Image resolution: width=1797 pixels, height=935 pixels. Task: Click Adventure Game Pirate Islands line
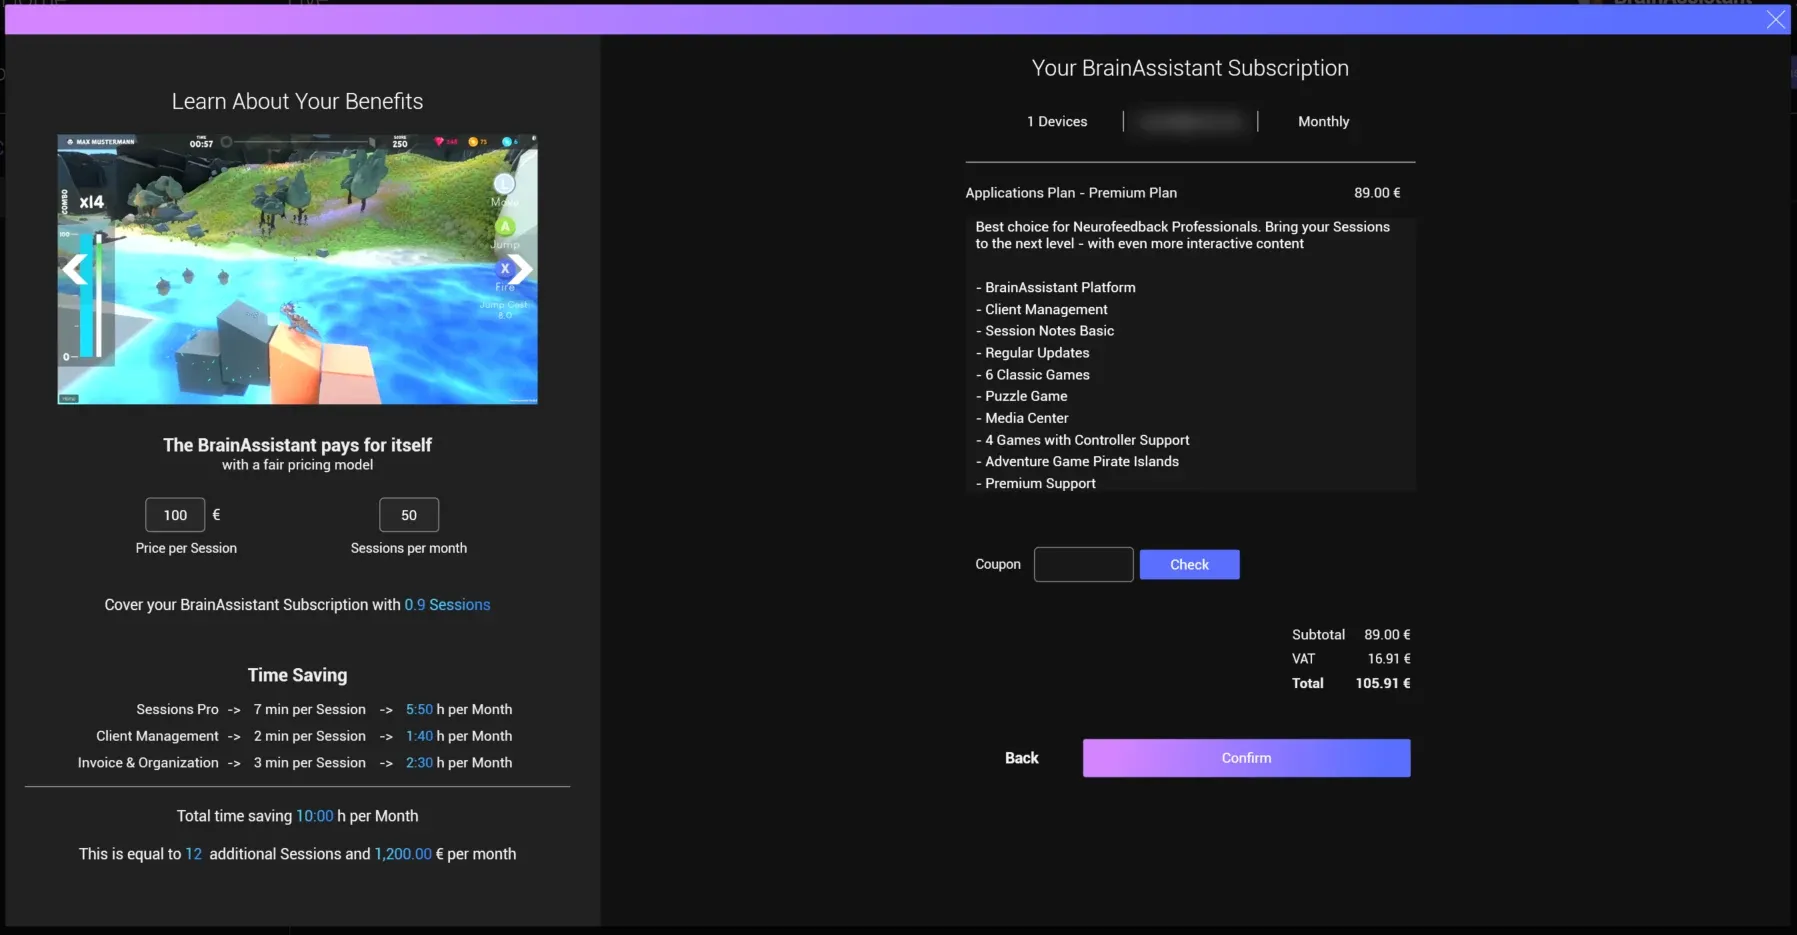[x=1078, y=462]
